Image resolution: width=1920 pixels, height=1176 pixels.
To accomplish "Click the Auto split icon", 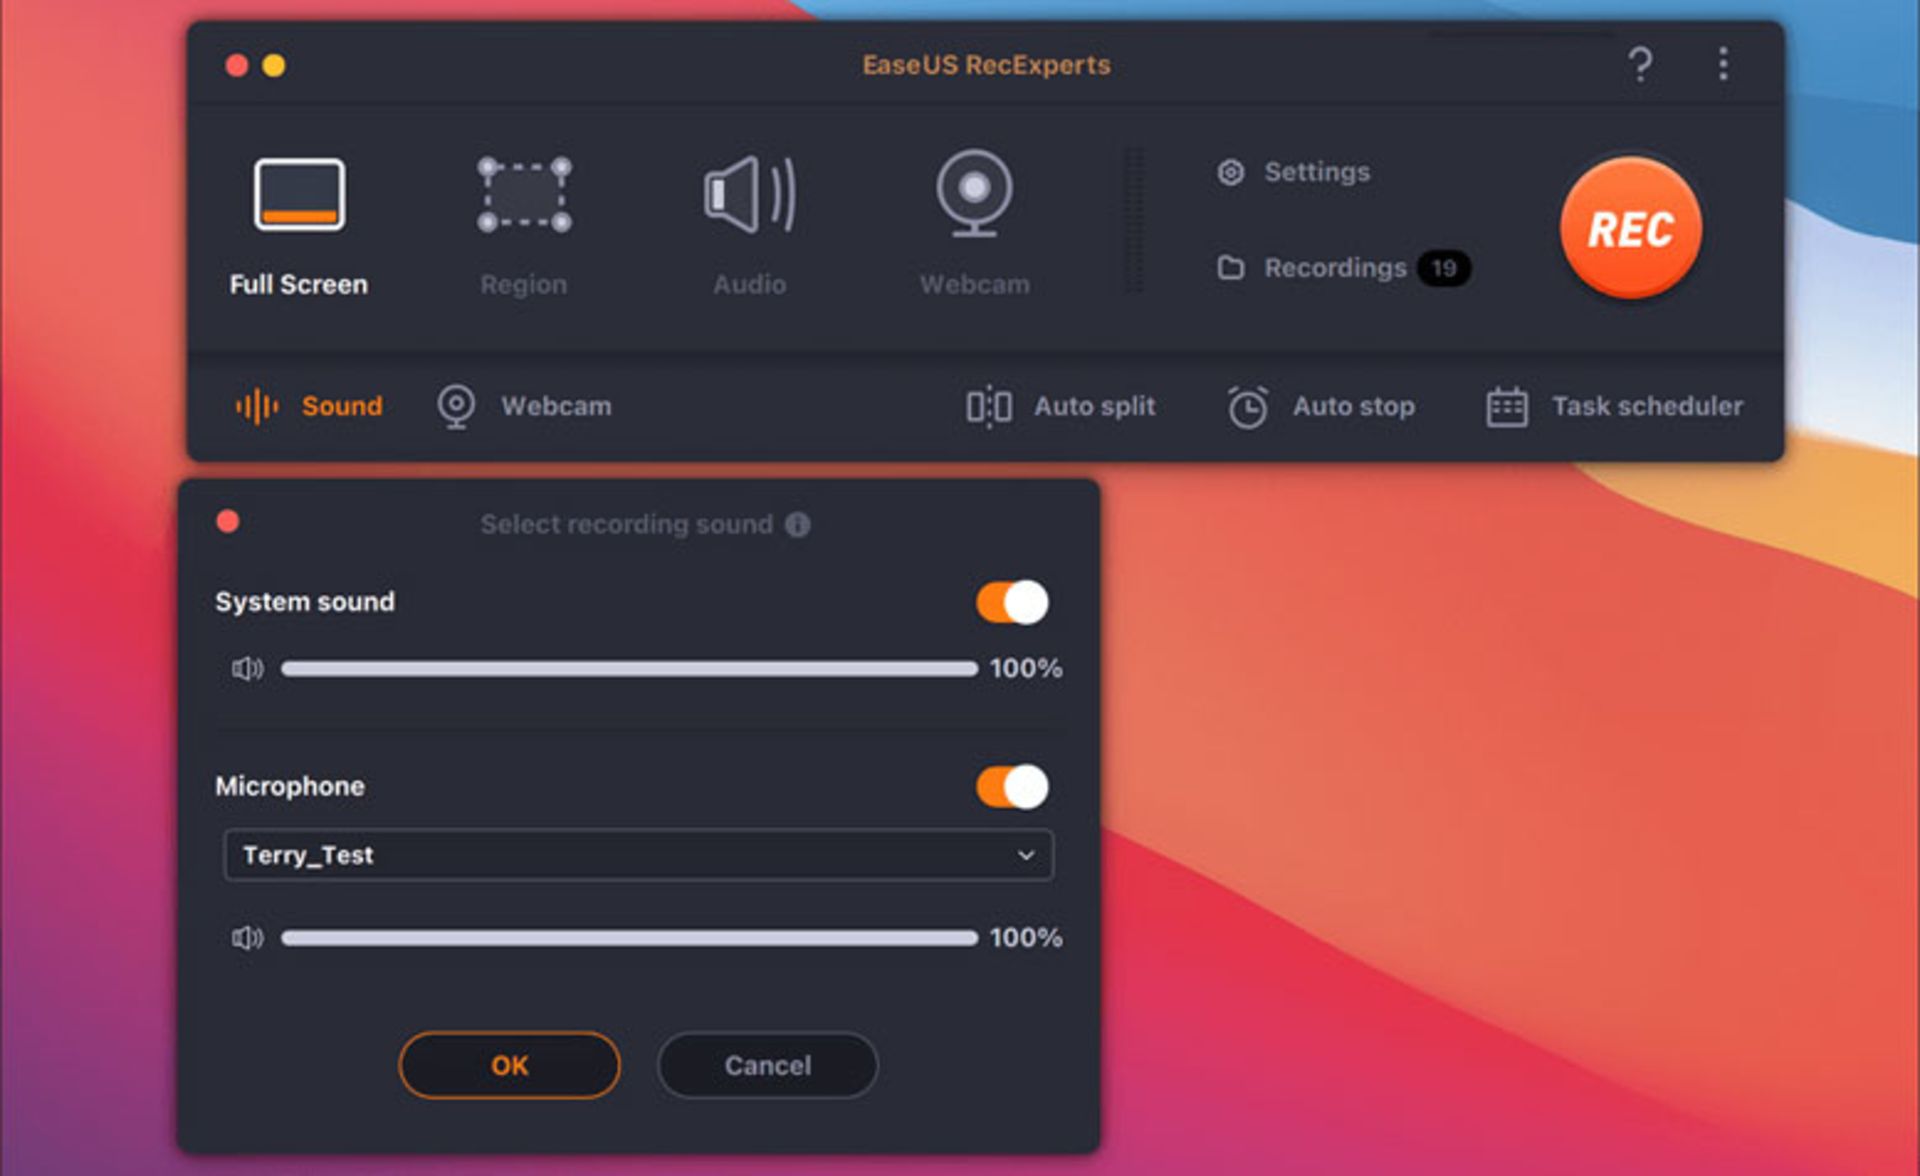I will (988, 406).
